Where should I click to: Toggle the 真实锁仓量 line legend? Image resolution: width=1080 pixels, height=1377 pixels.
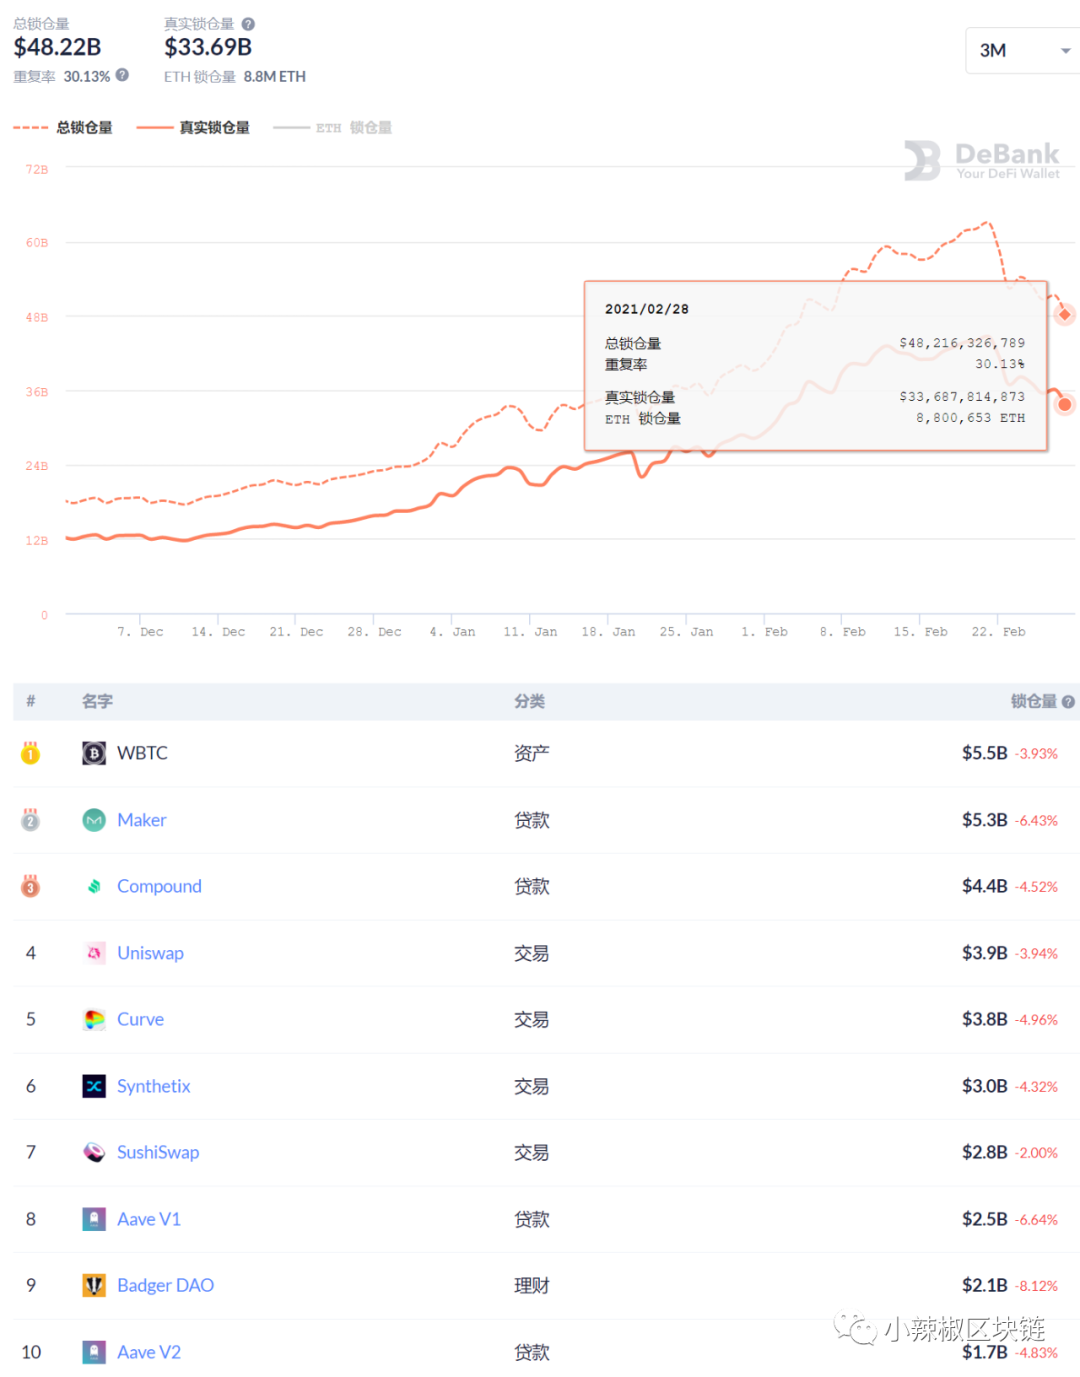196,127
